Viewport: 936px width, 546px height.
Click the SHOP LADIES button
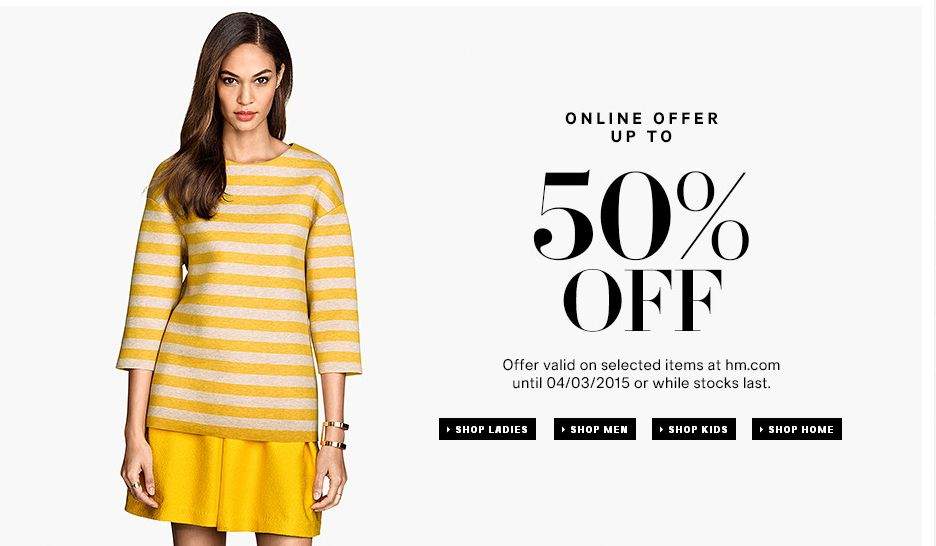pos(487,429)
